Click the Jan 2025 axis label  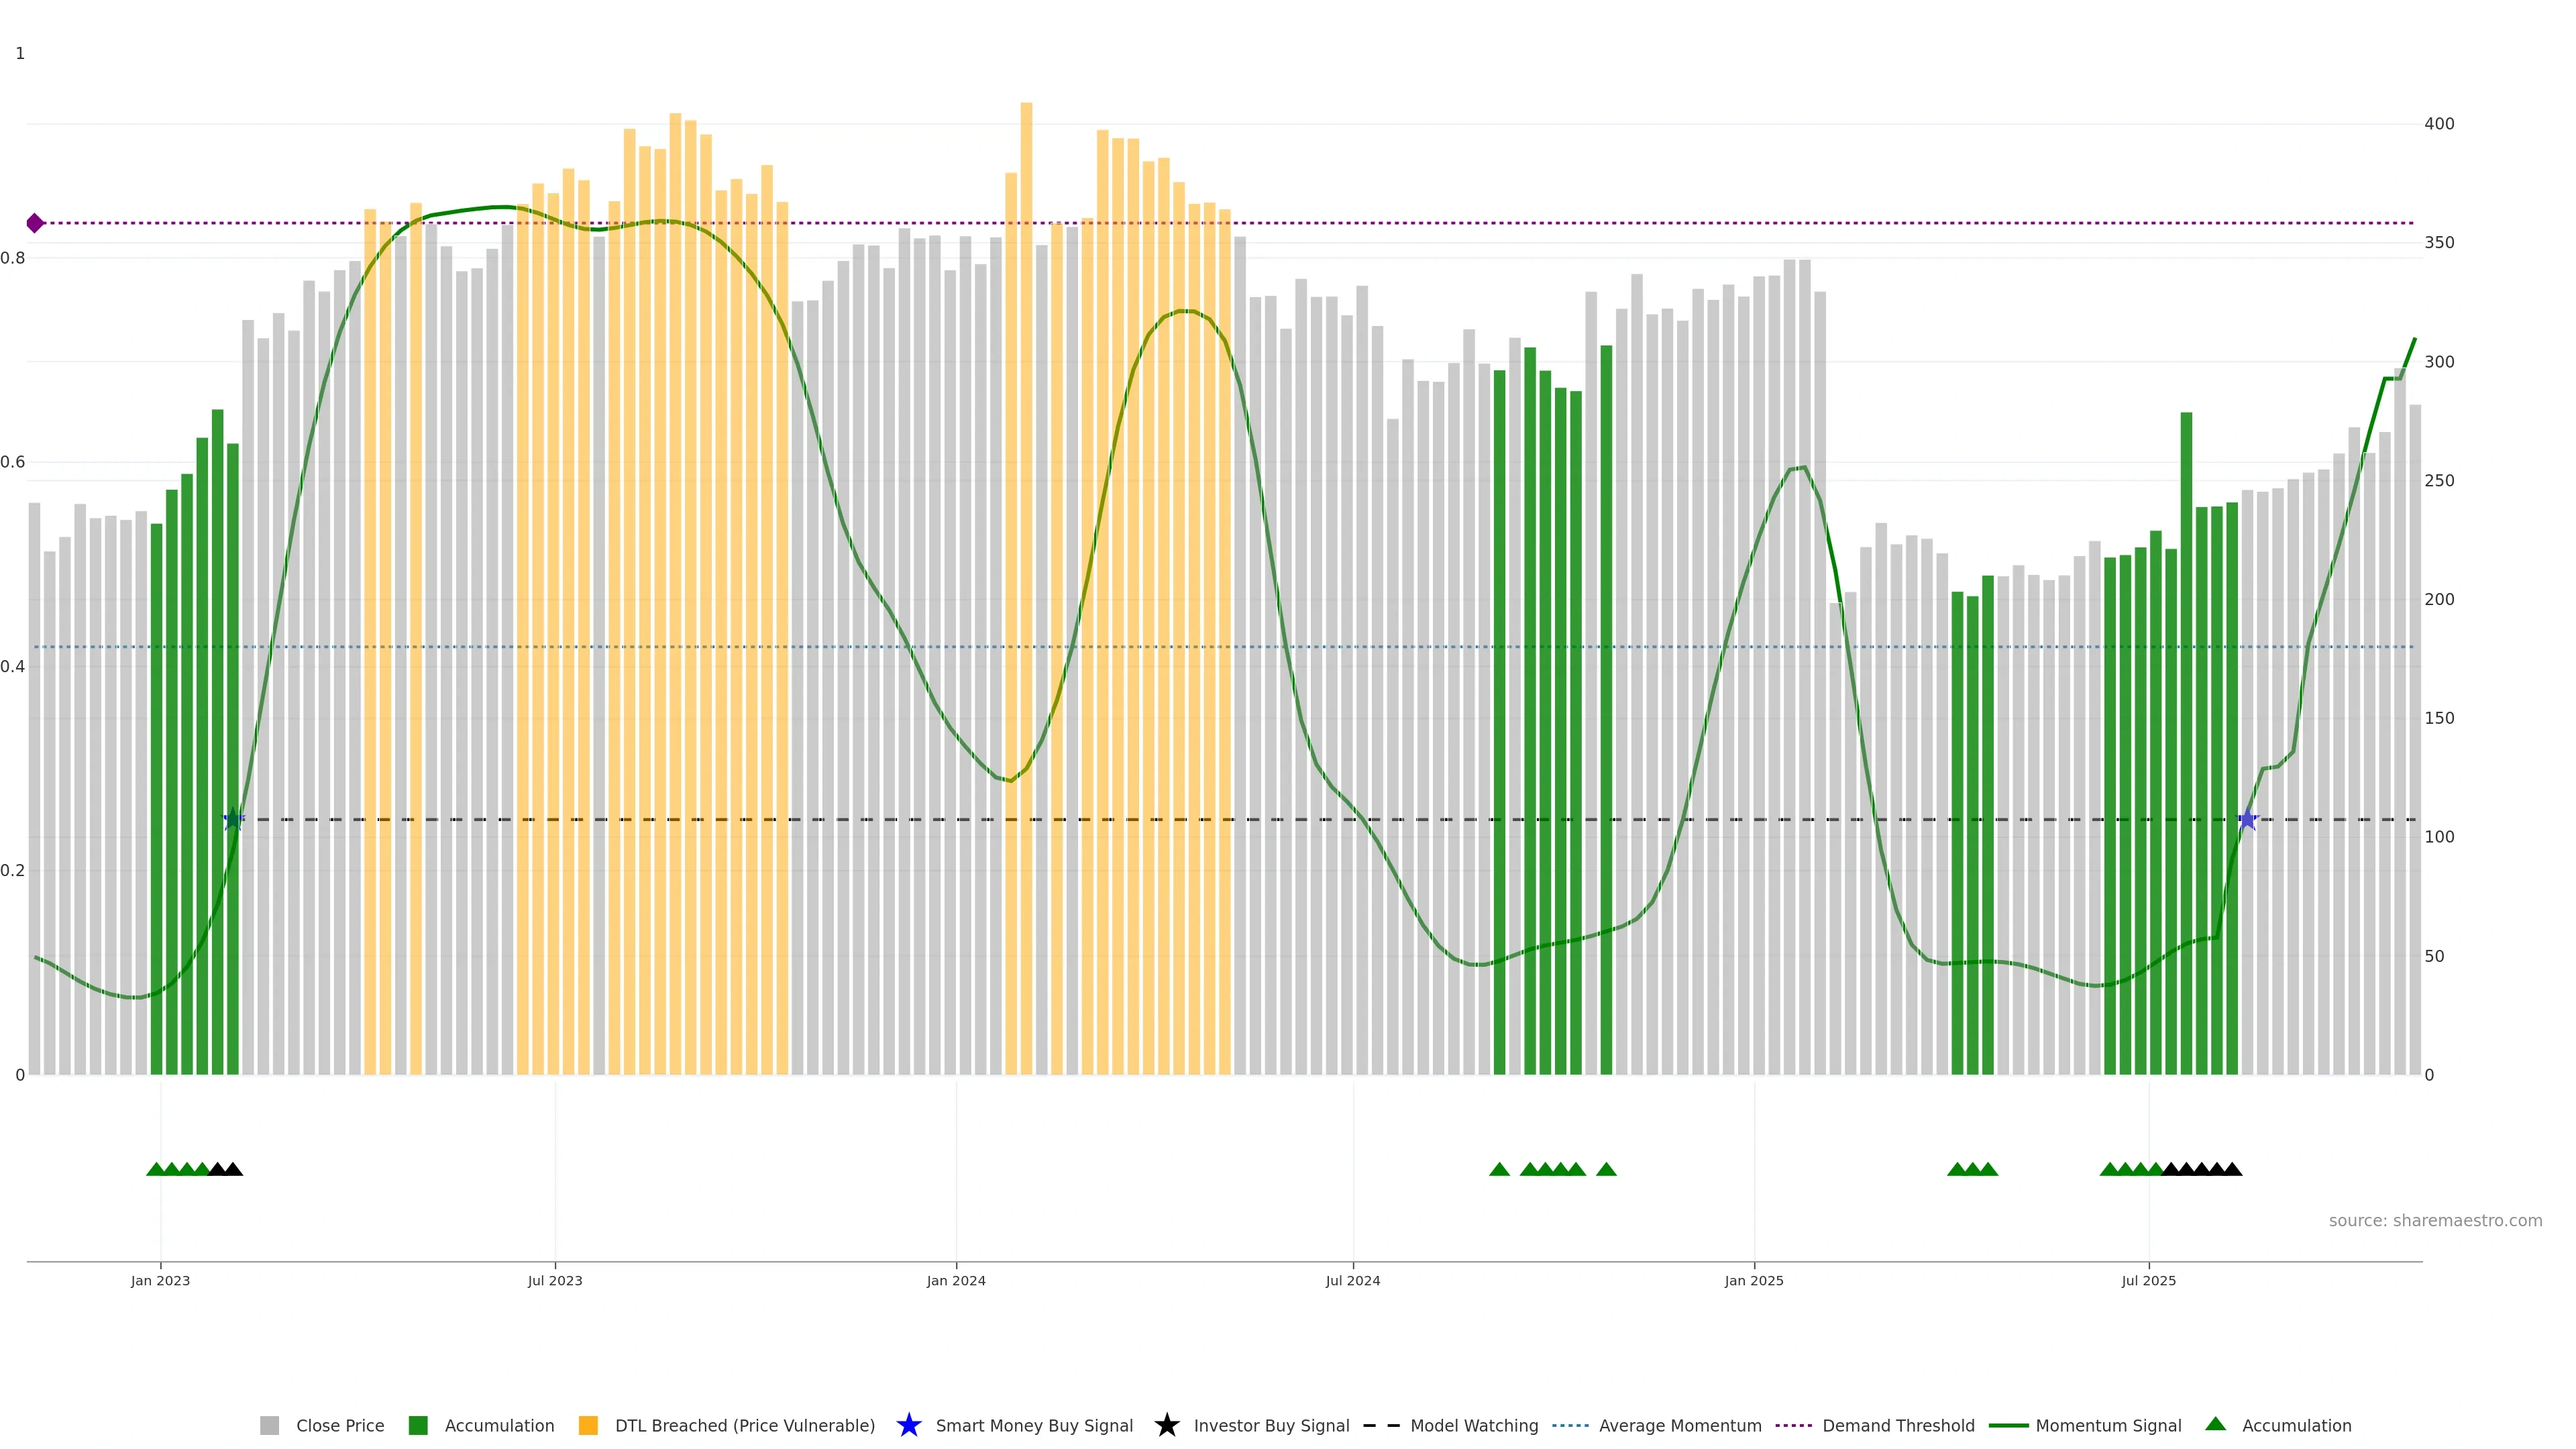point(1753,1280)
